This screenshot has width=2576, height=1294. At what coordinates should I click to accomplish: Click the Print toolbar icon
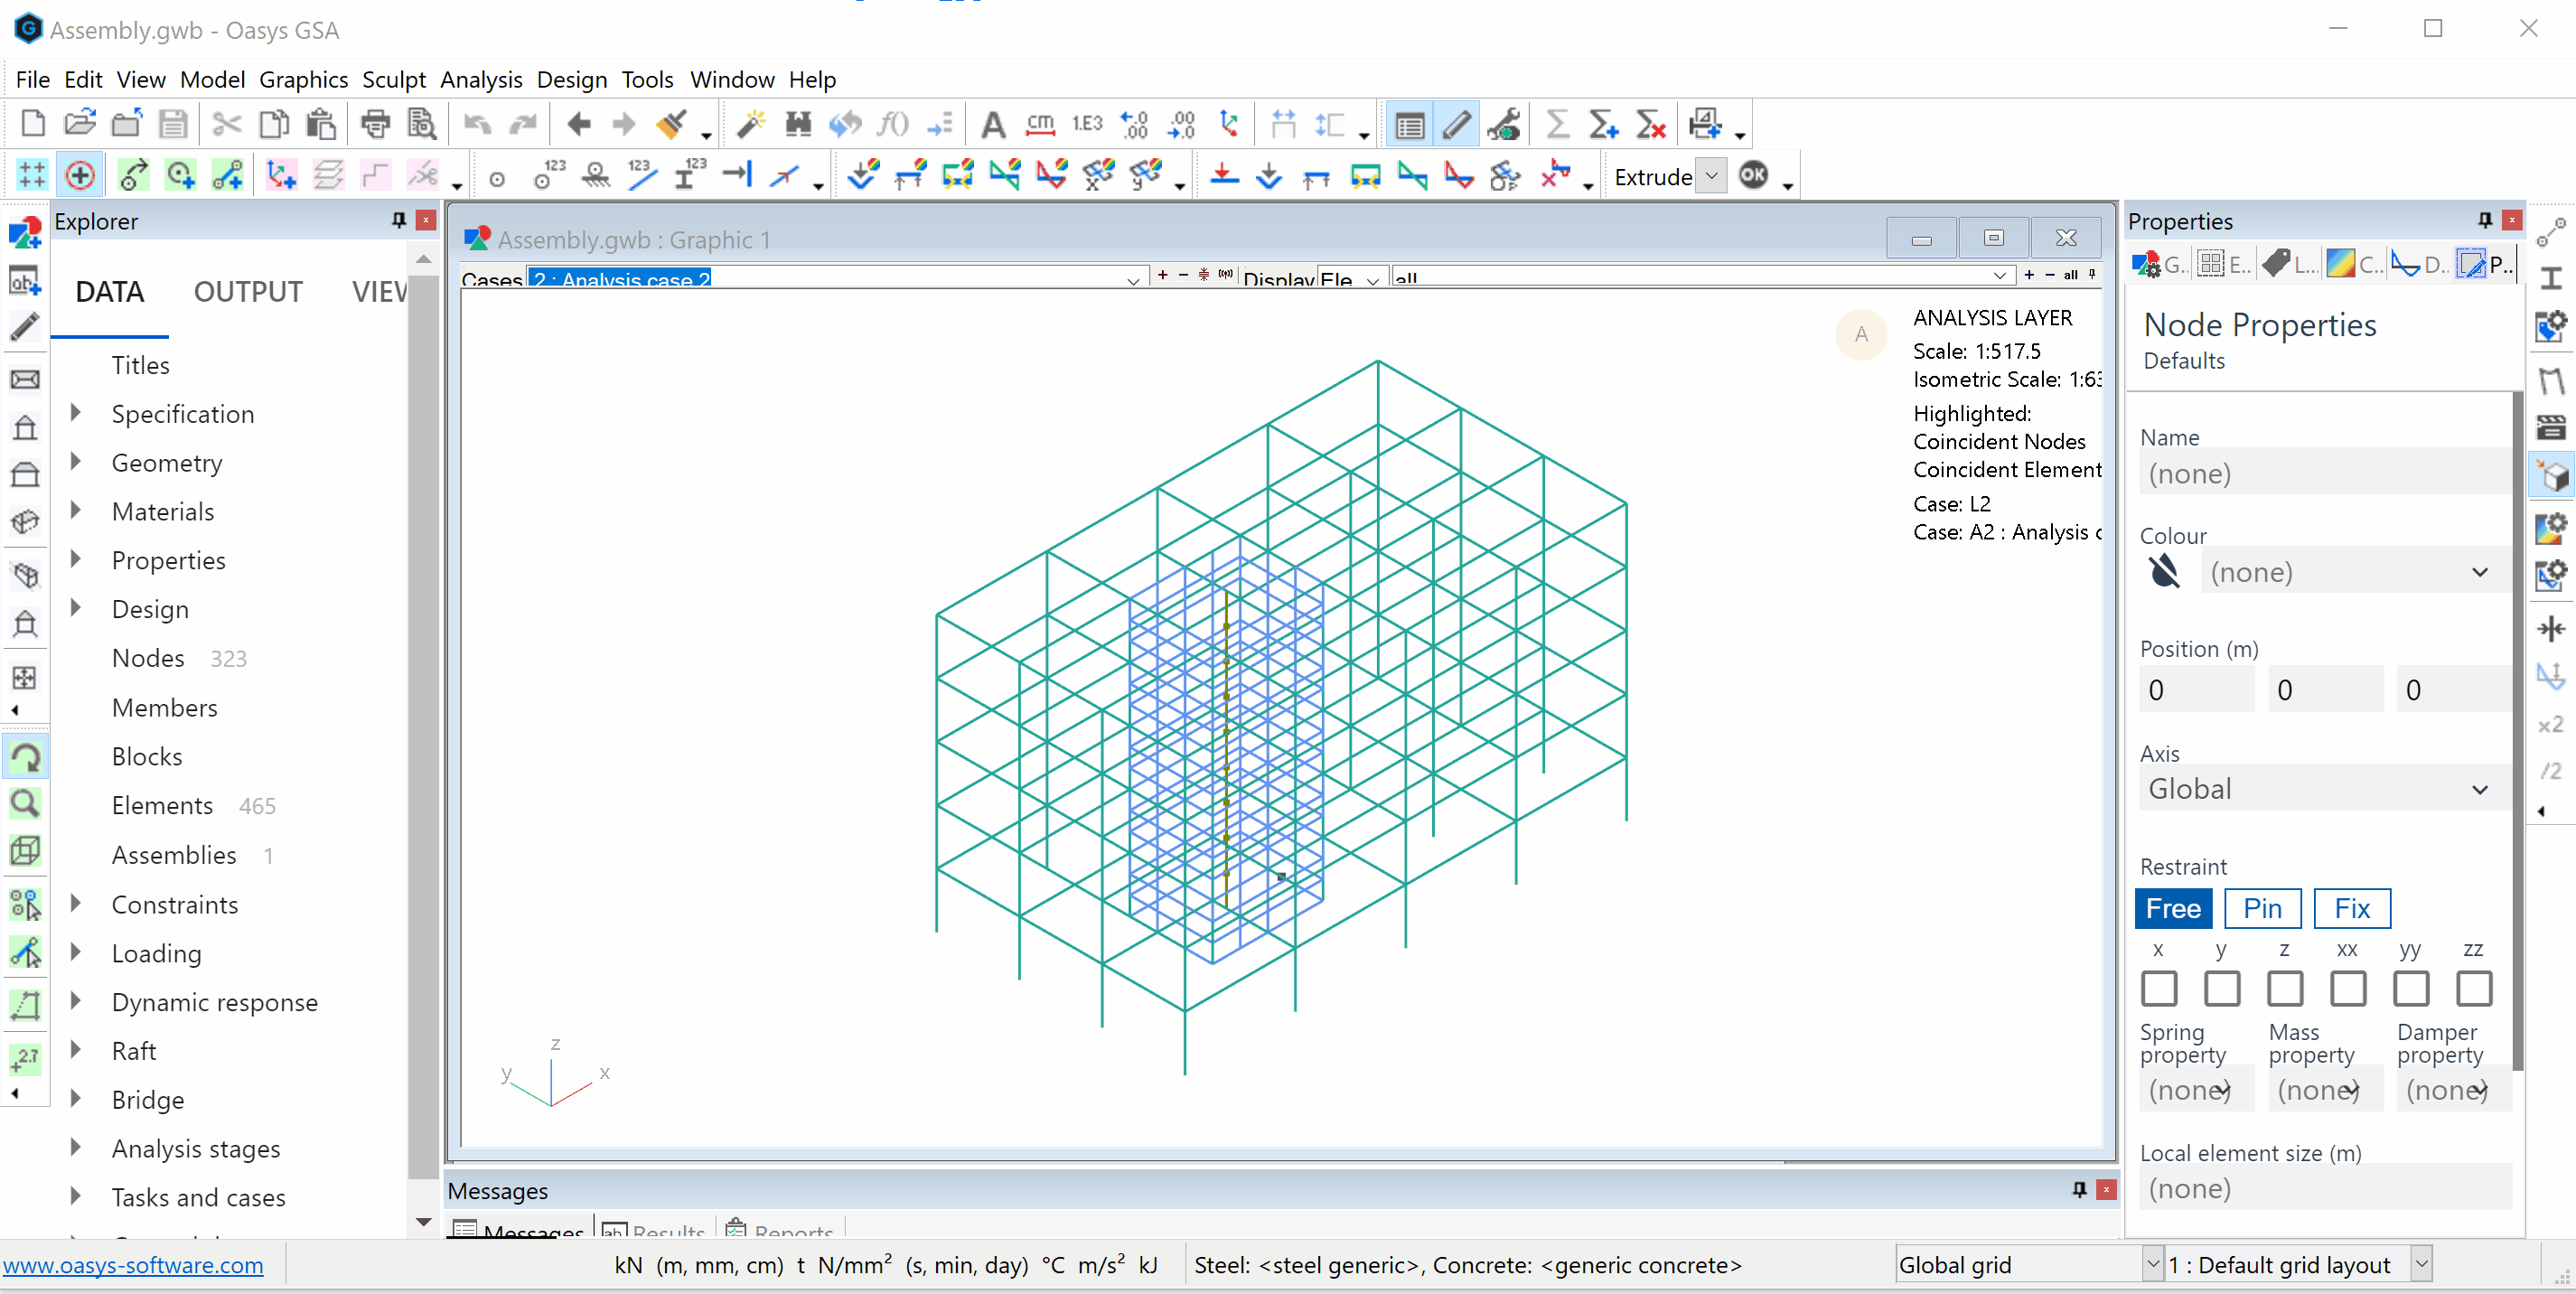375,124
